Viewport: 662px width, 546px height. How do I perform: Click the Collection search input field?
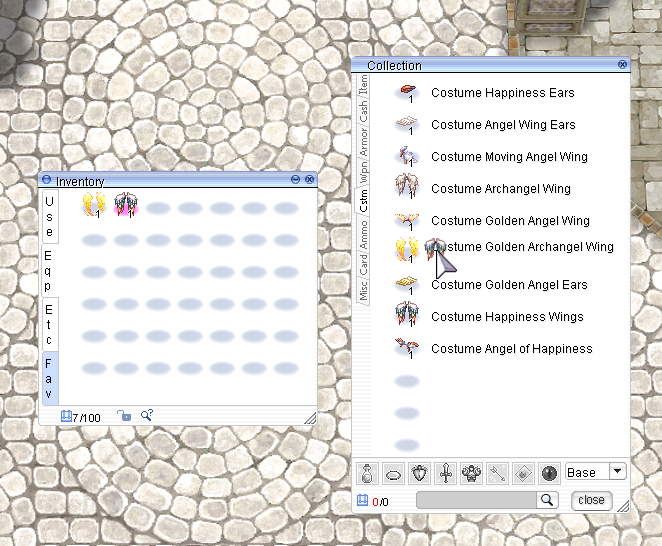(x=476, y=500)
